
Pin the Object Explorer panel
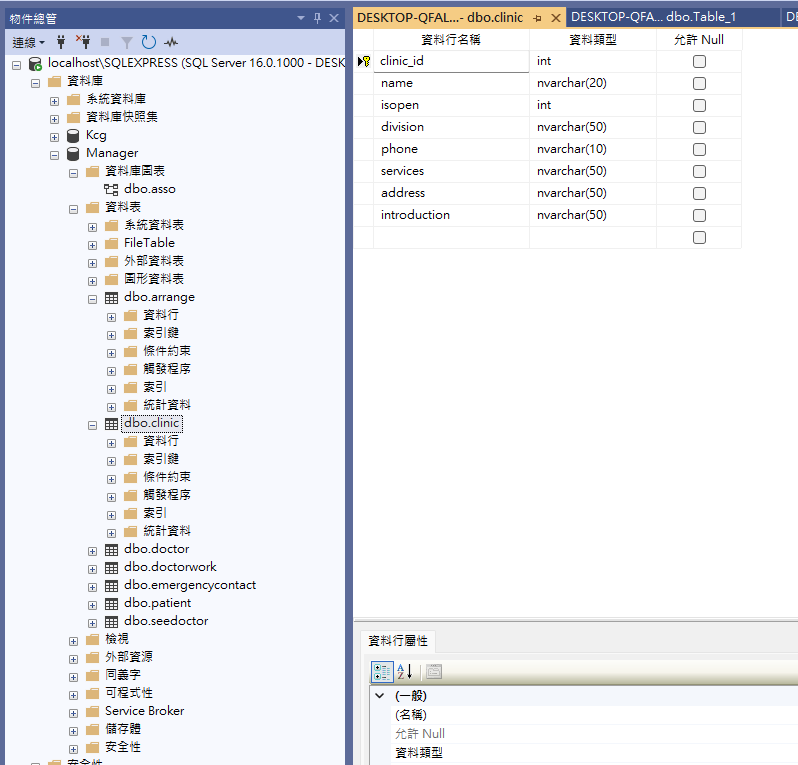coord(317,18)
